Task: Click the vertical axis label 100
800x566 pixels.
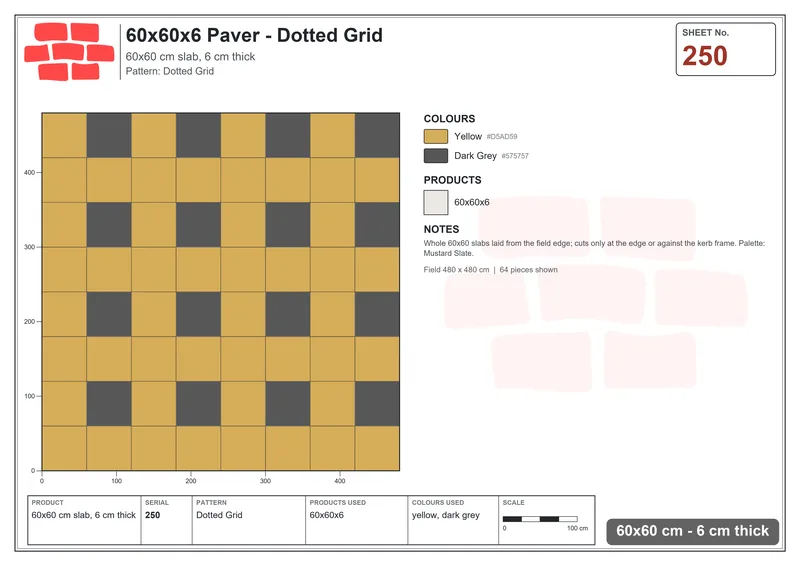Action: tap(29, 396)
